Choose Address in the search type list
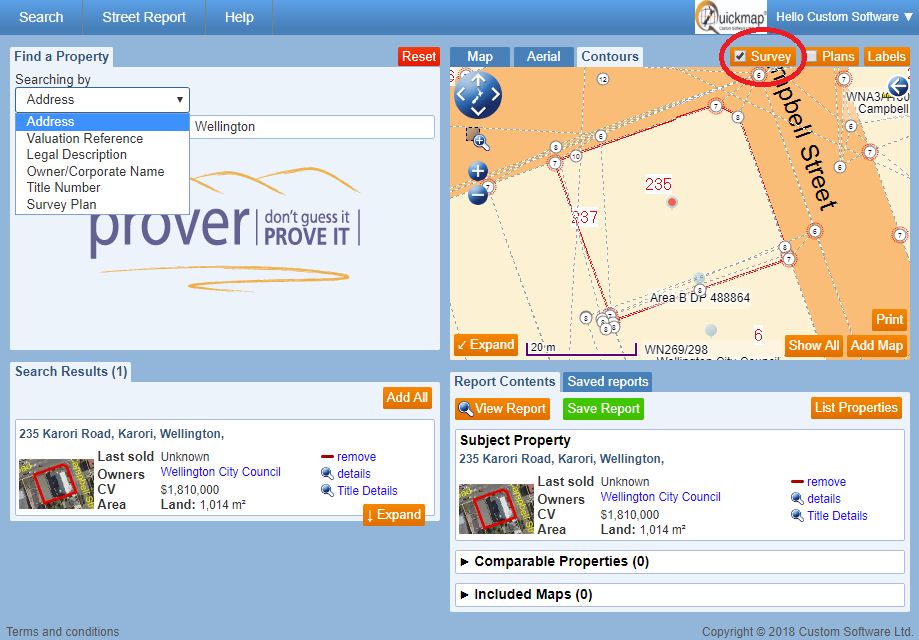Screen dimensions: 919x640 click(103, 122)
